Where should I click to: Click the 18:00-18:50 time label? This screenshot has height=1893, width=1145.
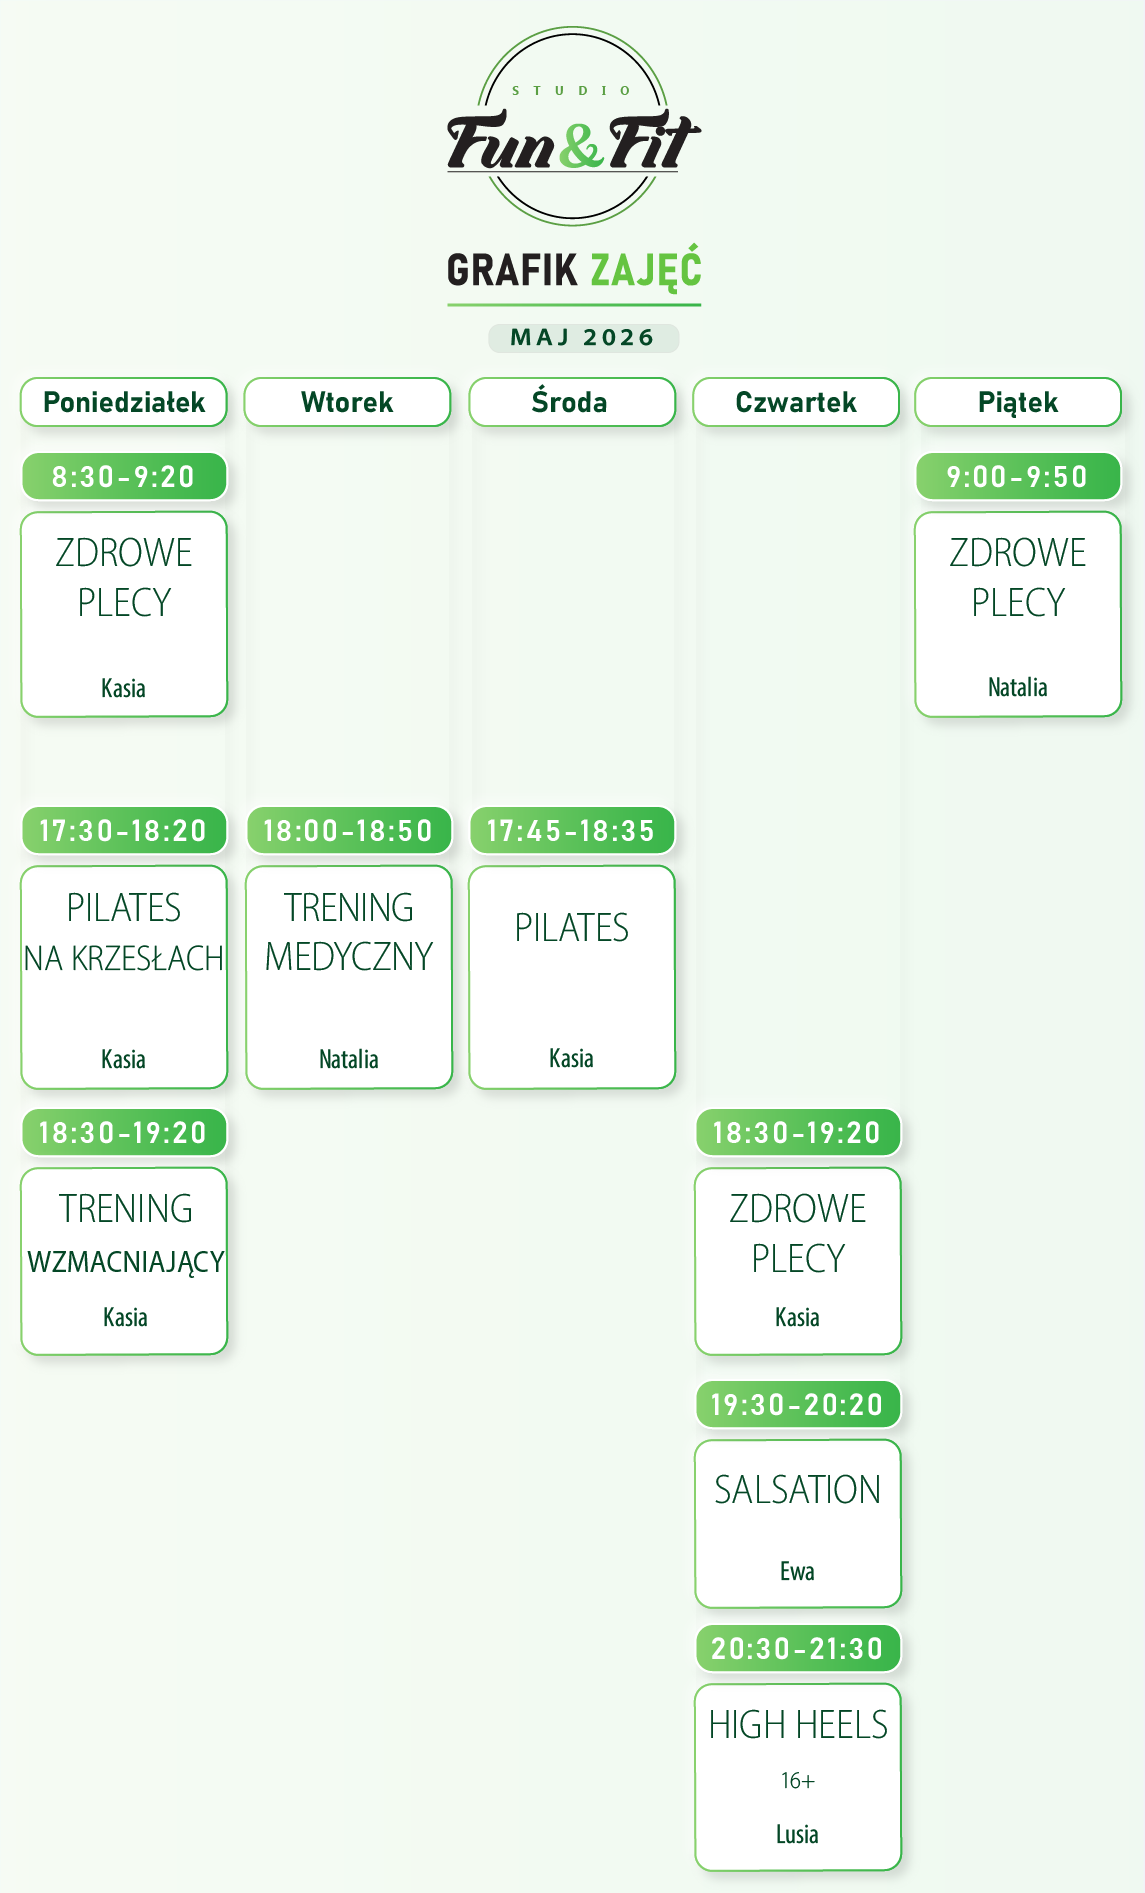point(349,831)
